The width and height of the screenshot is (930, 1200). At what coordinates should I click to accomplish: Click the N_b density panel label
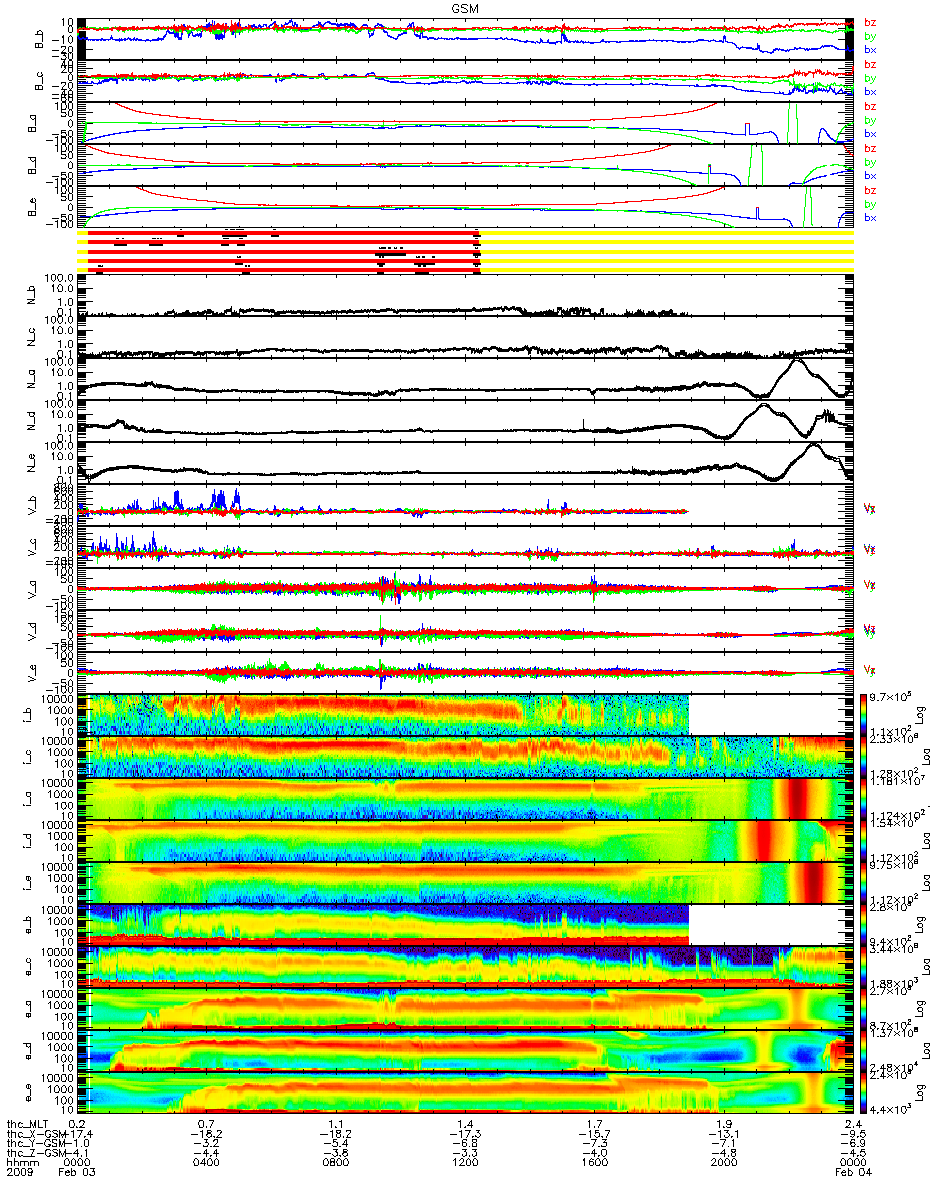pos(33,297)
